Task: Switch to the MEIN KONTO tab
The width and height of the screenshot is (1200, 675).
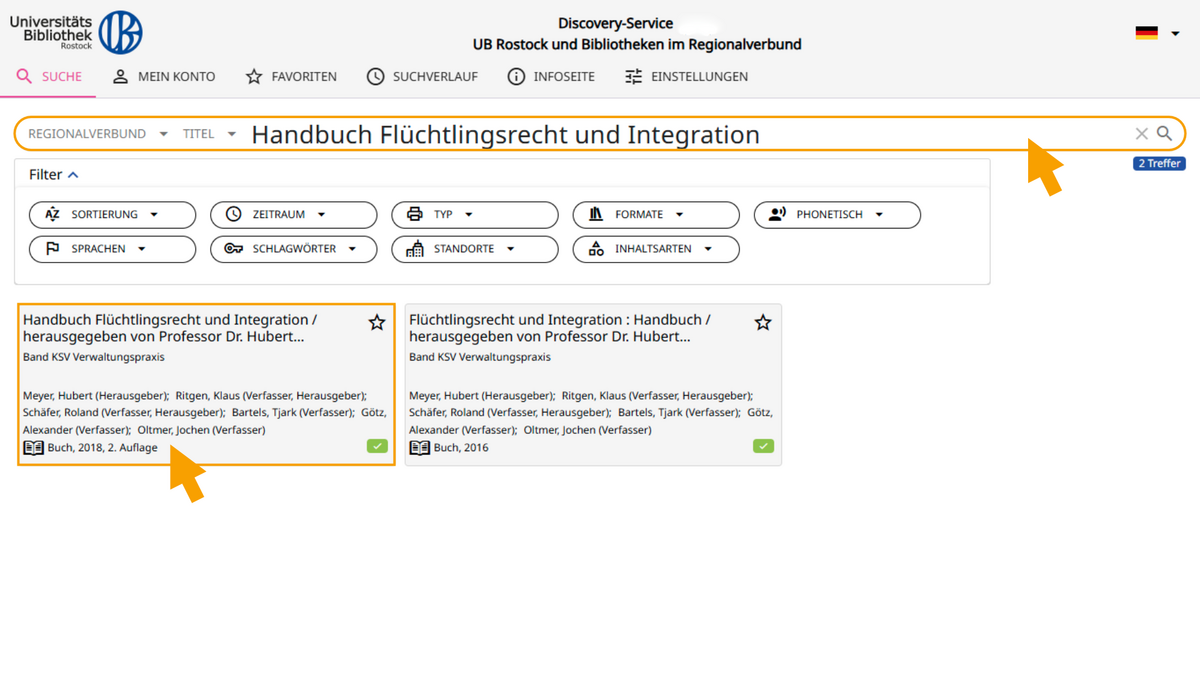Action: click(x=164, y=76)
